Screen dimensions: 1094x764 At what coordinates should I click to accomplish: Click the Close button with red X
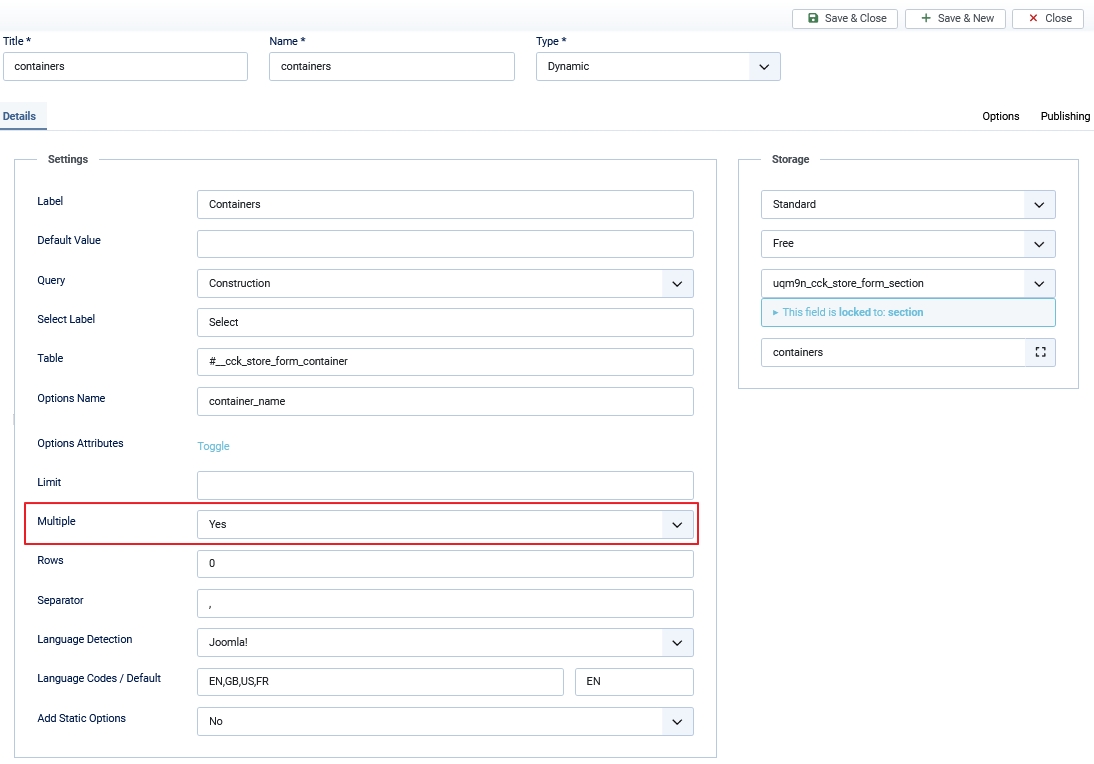pyautogui.click(x=1048, y=18)
